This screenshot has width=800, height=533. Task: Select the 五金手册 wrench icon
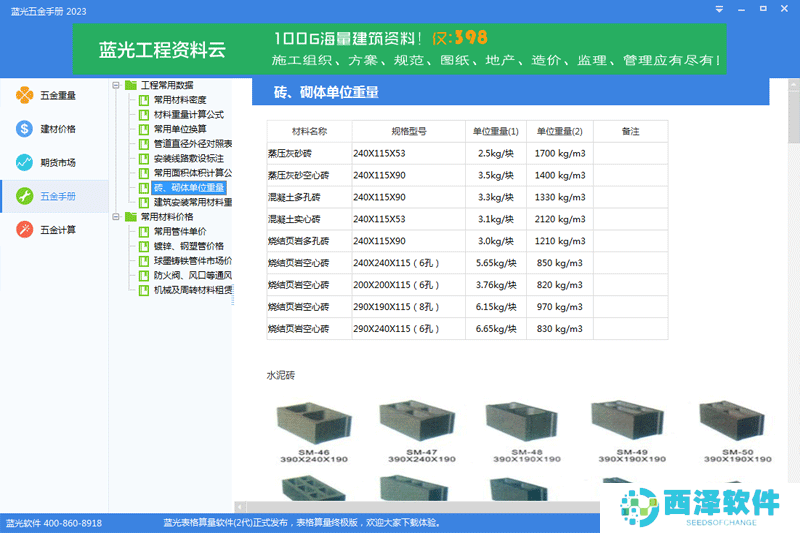pyautogui.click(x=24, y=196)
